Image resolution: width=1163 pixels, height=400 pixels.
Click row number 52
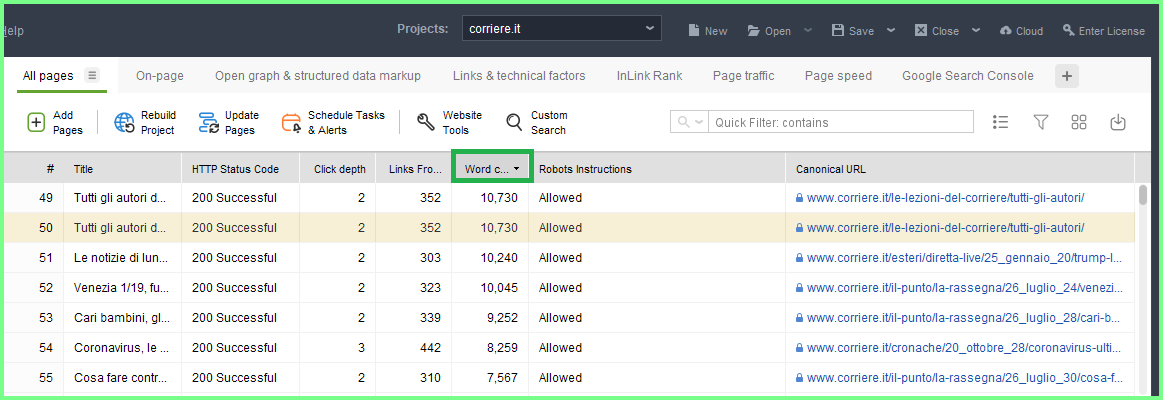(x=46, y=288)
